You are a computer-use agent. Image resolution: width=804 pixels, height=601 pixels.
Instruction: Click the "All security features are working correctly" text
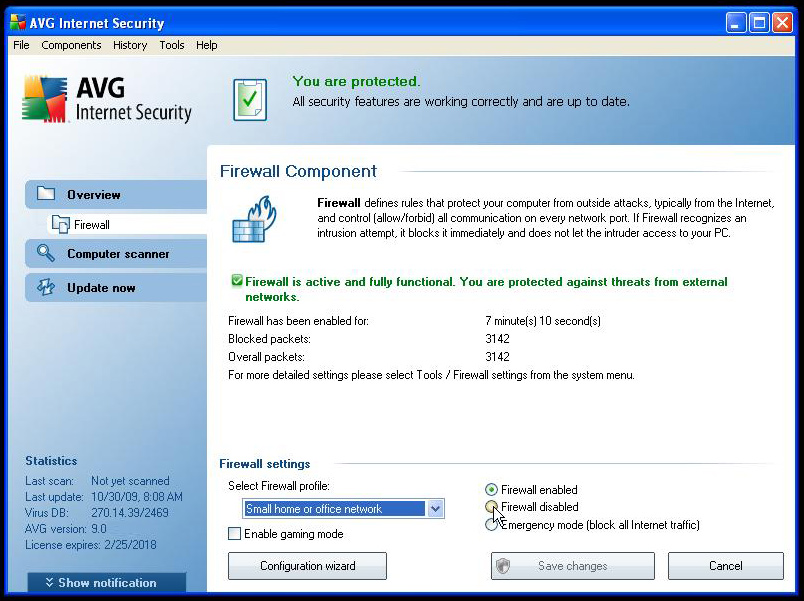[x=461, y=102]
